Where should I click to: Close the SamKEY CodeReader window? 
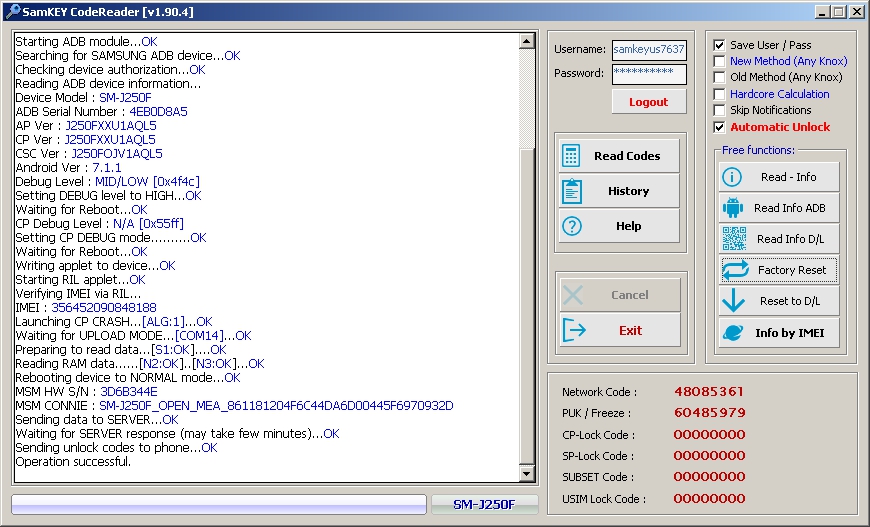coord(857,11)
